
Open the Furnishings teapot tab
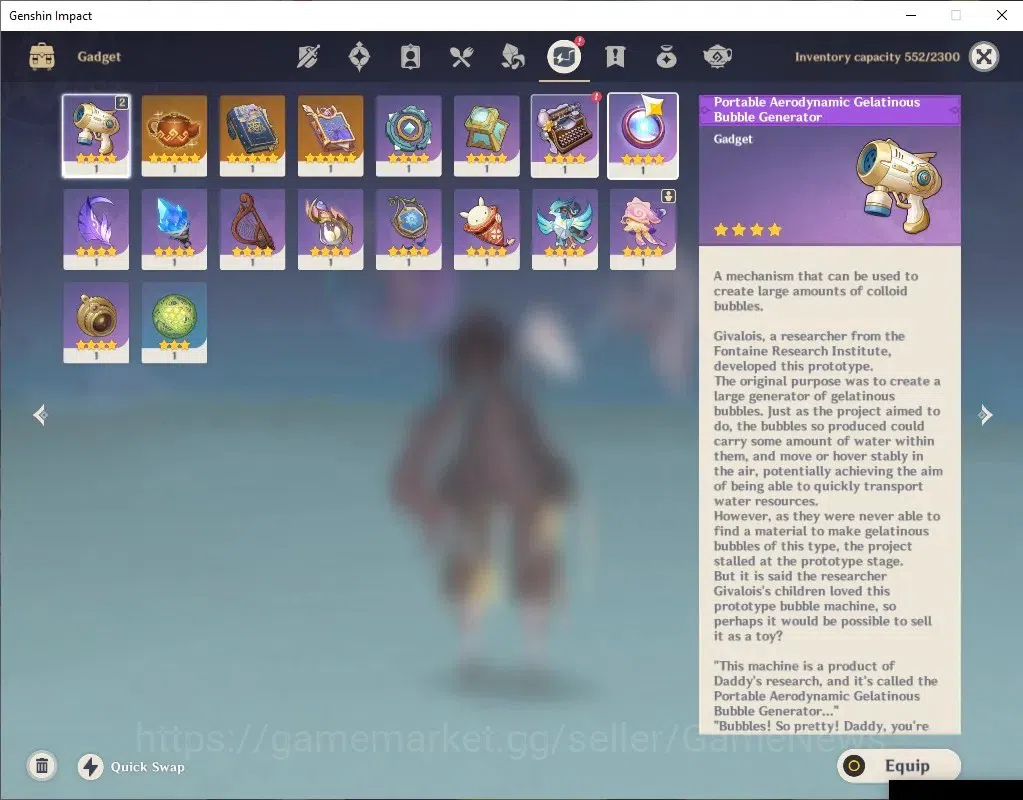coord(717,57)
